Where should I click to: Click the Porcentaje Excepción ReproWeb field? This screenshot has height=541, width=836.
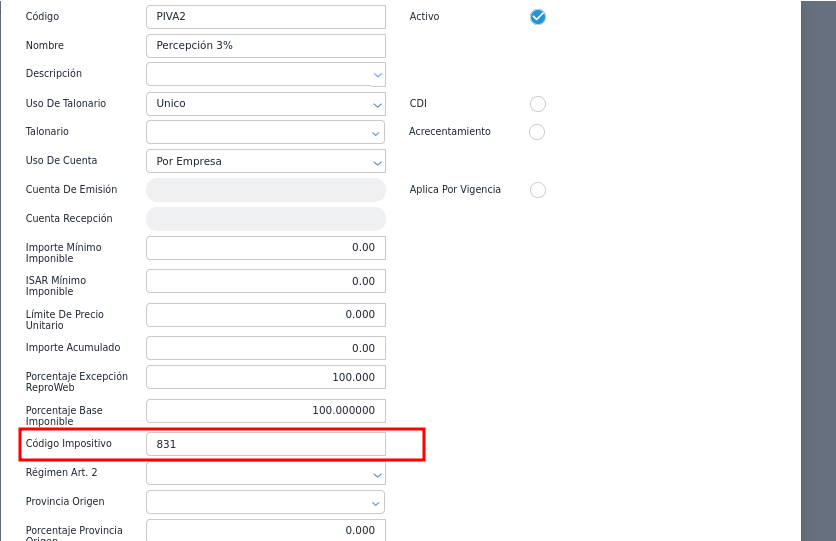point(265,377)
